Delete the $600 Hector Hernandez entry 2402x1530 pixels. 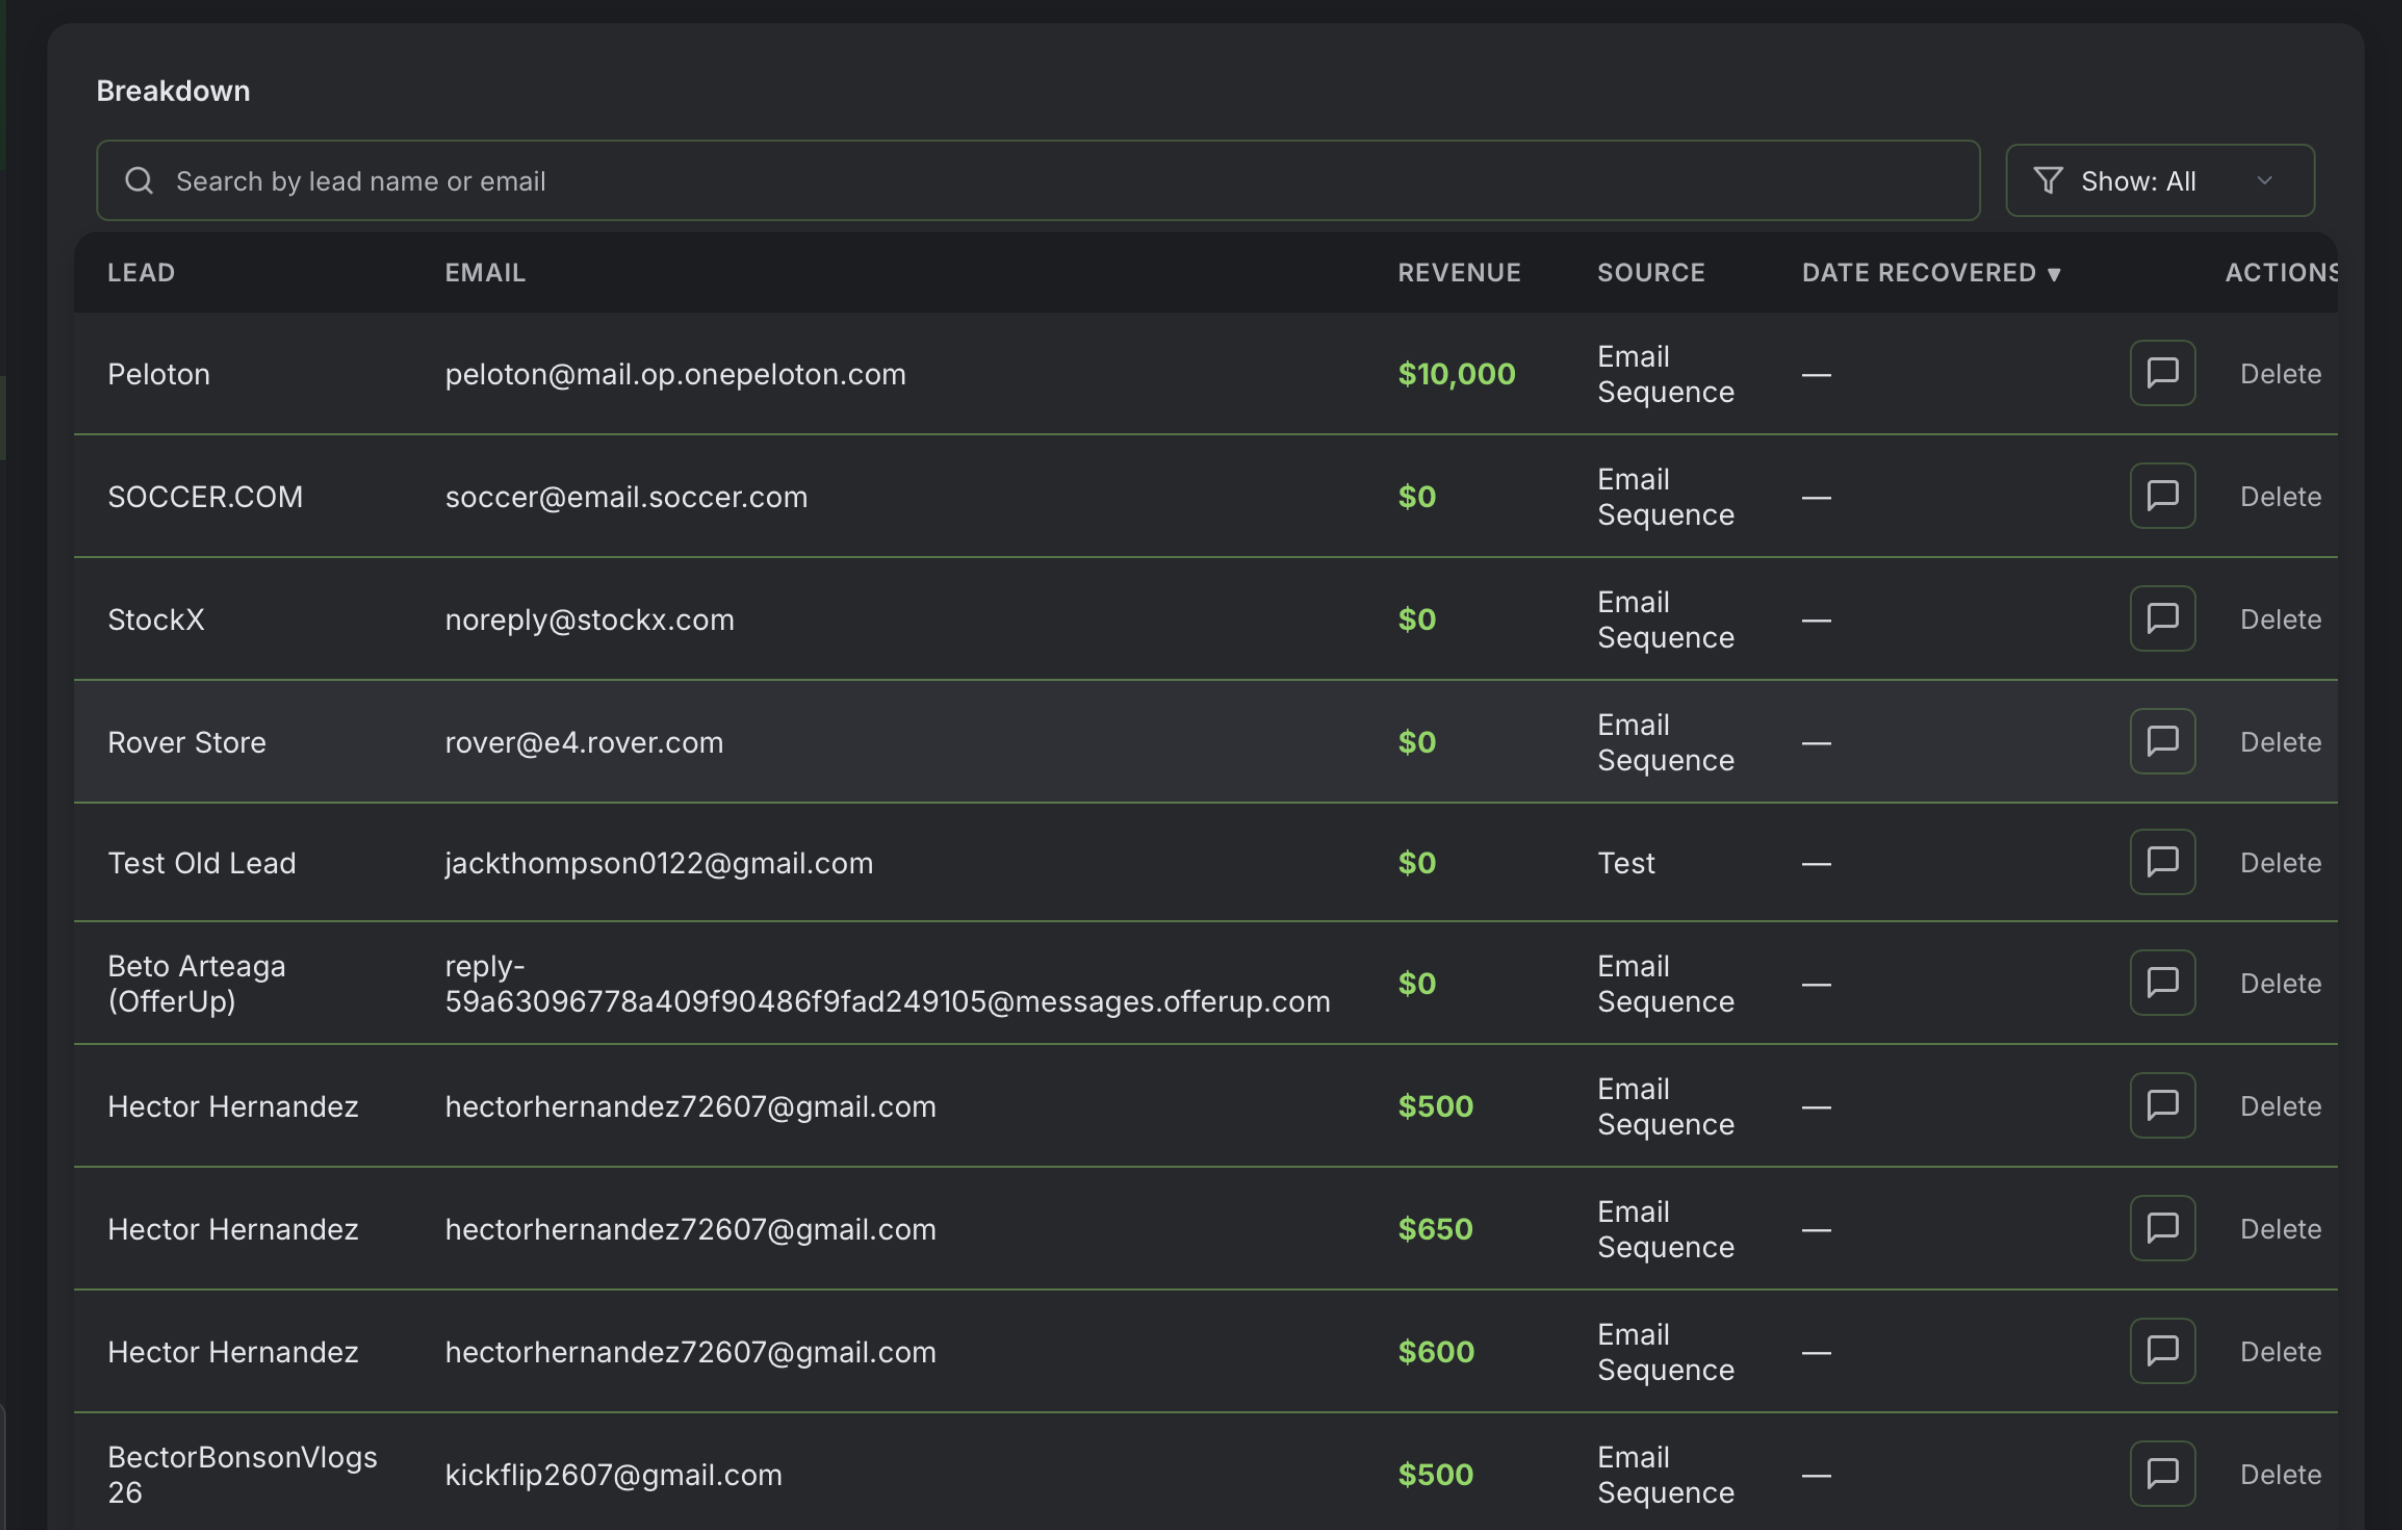(2280, 1352)
